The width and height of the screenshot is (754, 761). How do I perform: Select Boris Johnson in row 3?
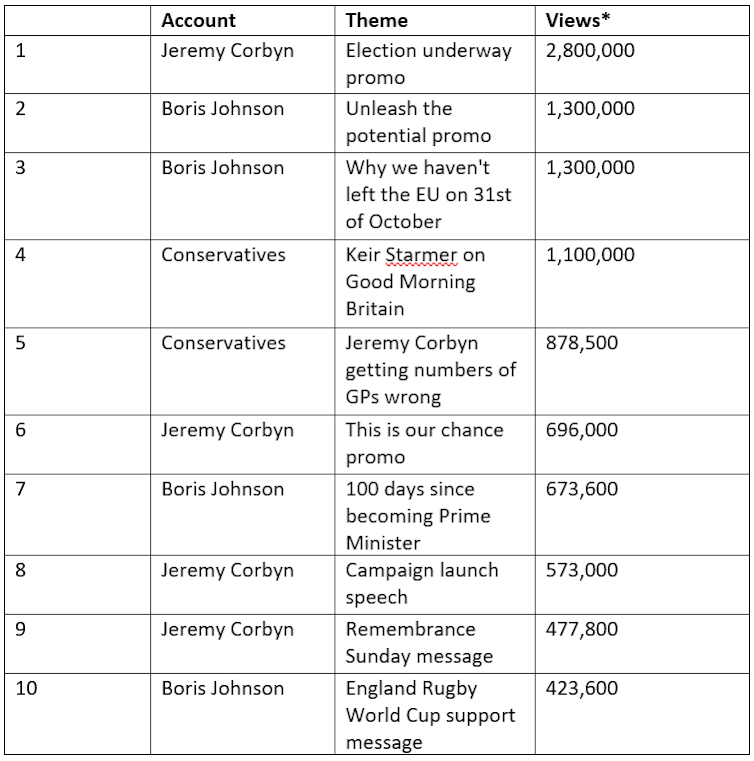pos(223,168)
